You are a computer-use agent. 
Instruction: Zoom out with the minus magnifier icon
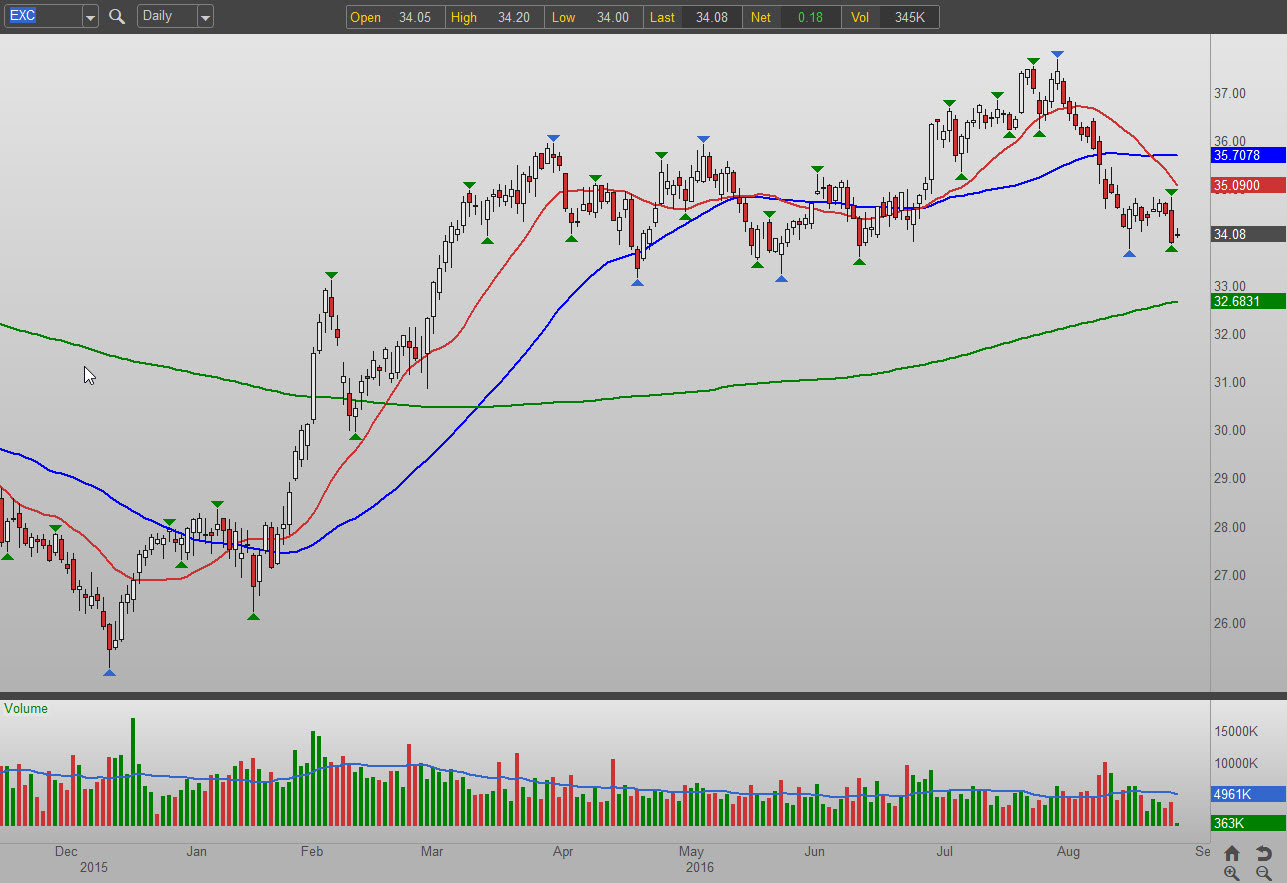[x=1264, y=873]
